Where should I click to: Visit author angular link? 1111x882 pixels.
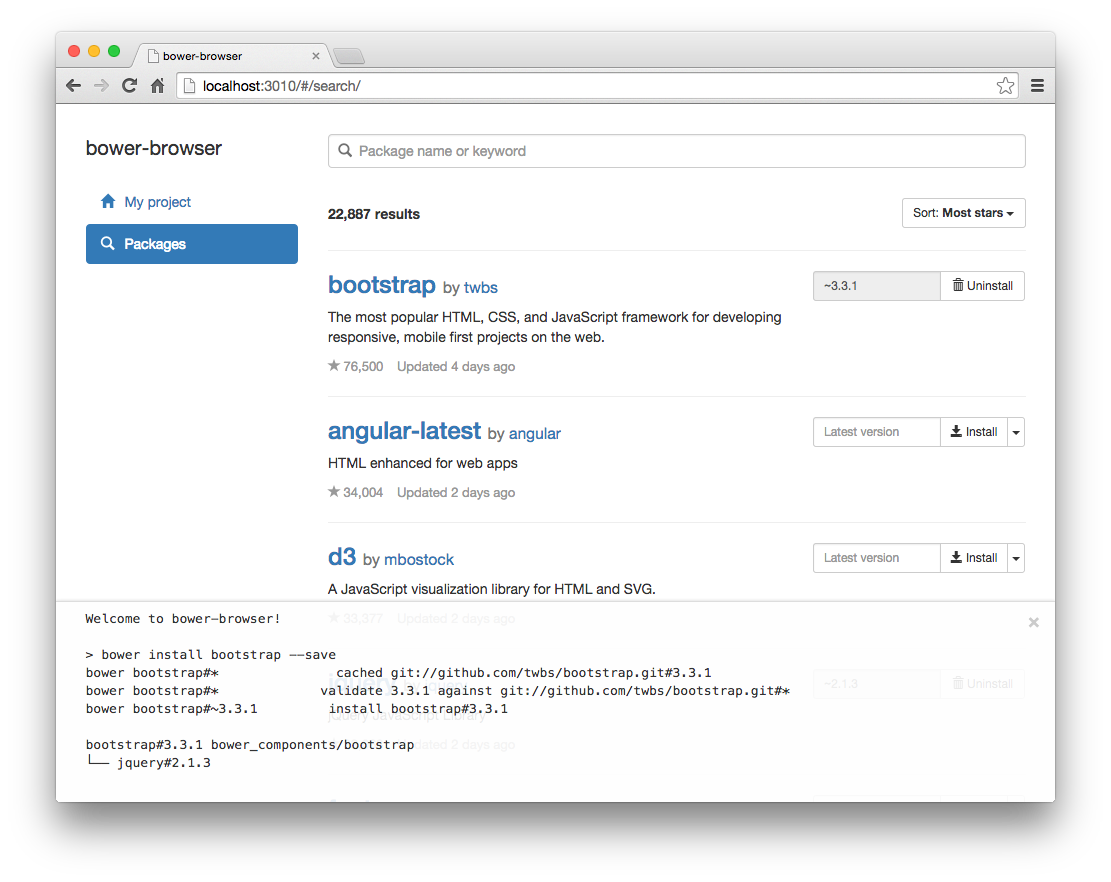coord(534,434)
